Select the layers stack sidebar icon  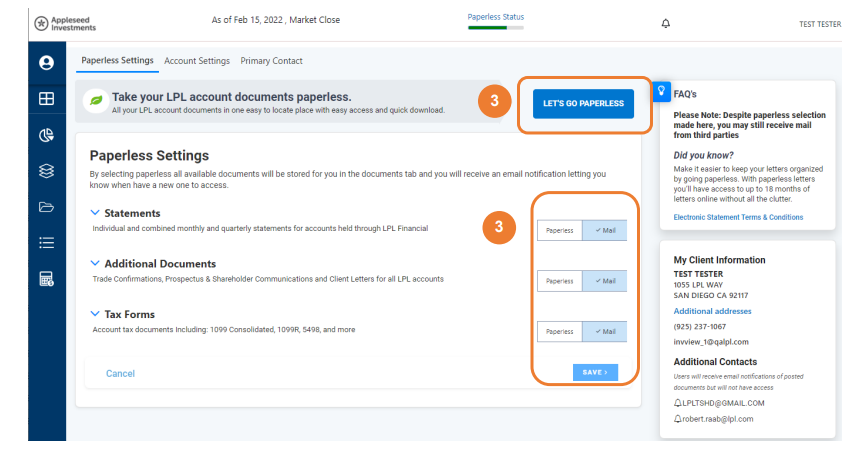pyautogui.click(x=46, y=171)
